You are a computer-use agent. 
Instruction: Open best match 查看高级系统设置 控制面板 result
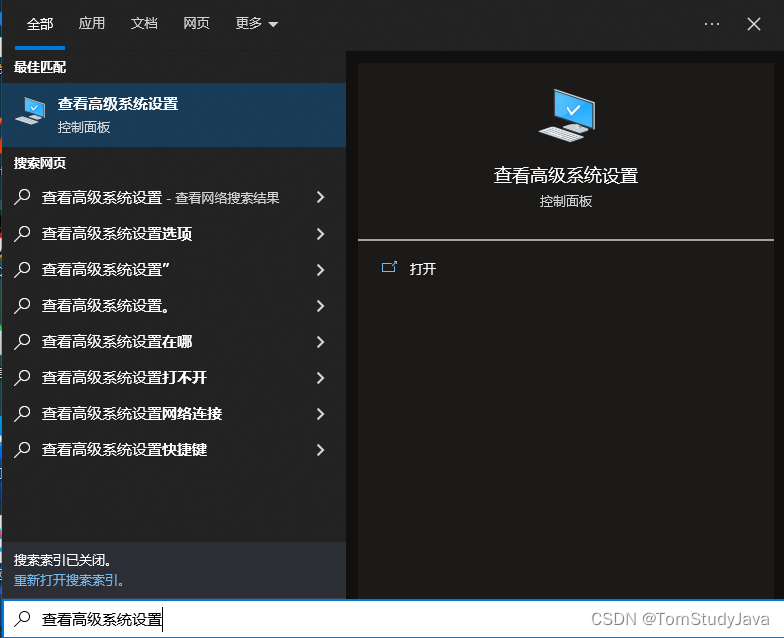(174, 115)
